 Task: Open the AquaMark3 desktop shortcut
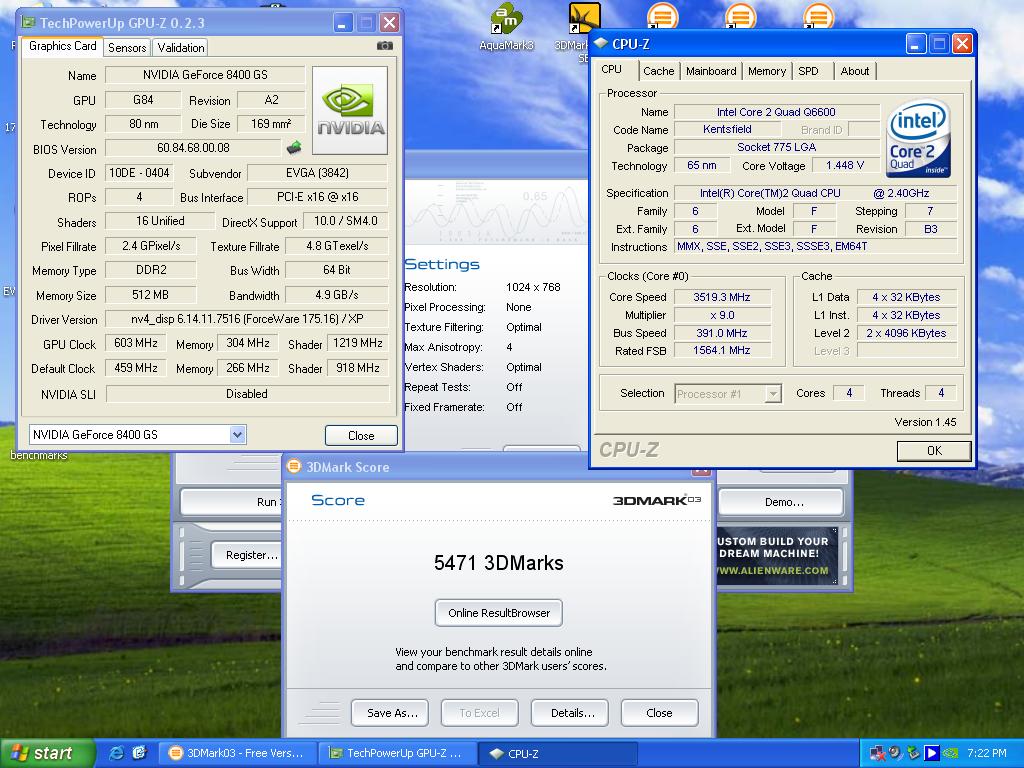(506, 27)
